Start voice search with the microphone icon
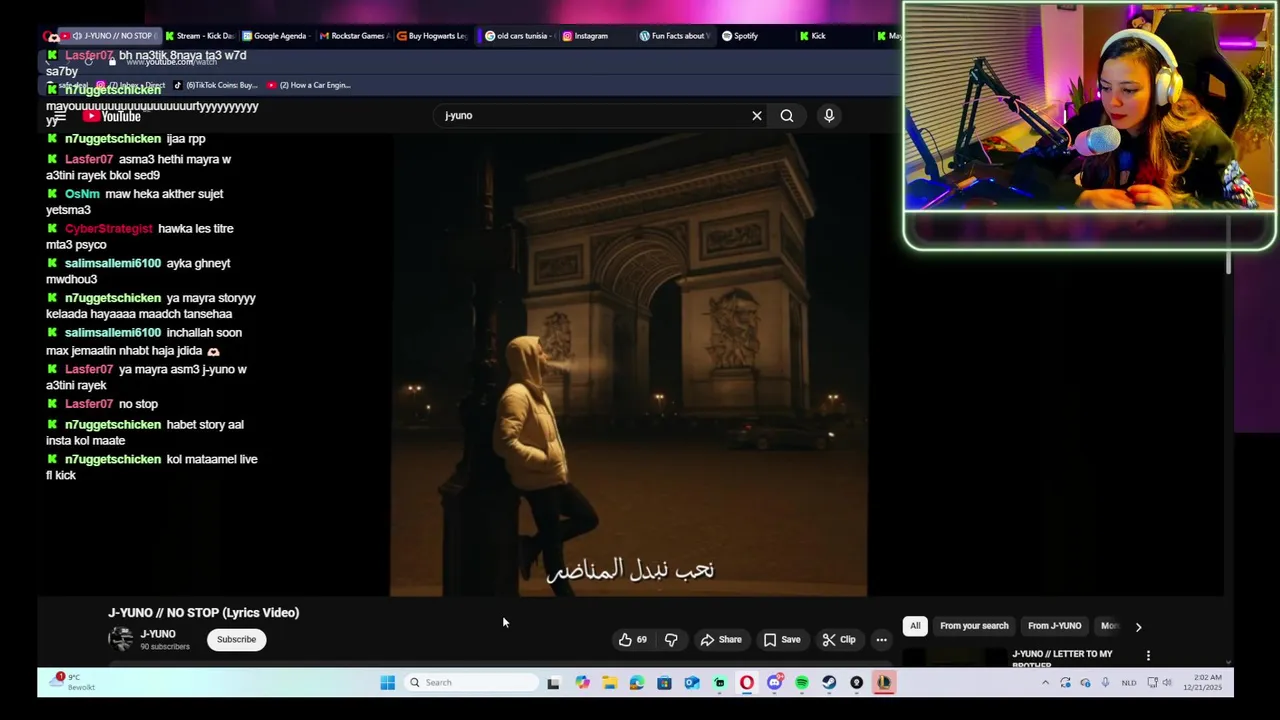The width and height of the screenshot is (1280, 720). pyautogui.click(x=829, y=116)
